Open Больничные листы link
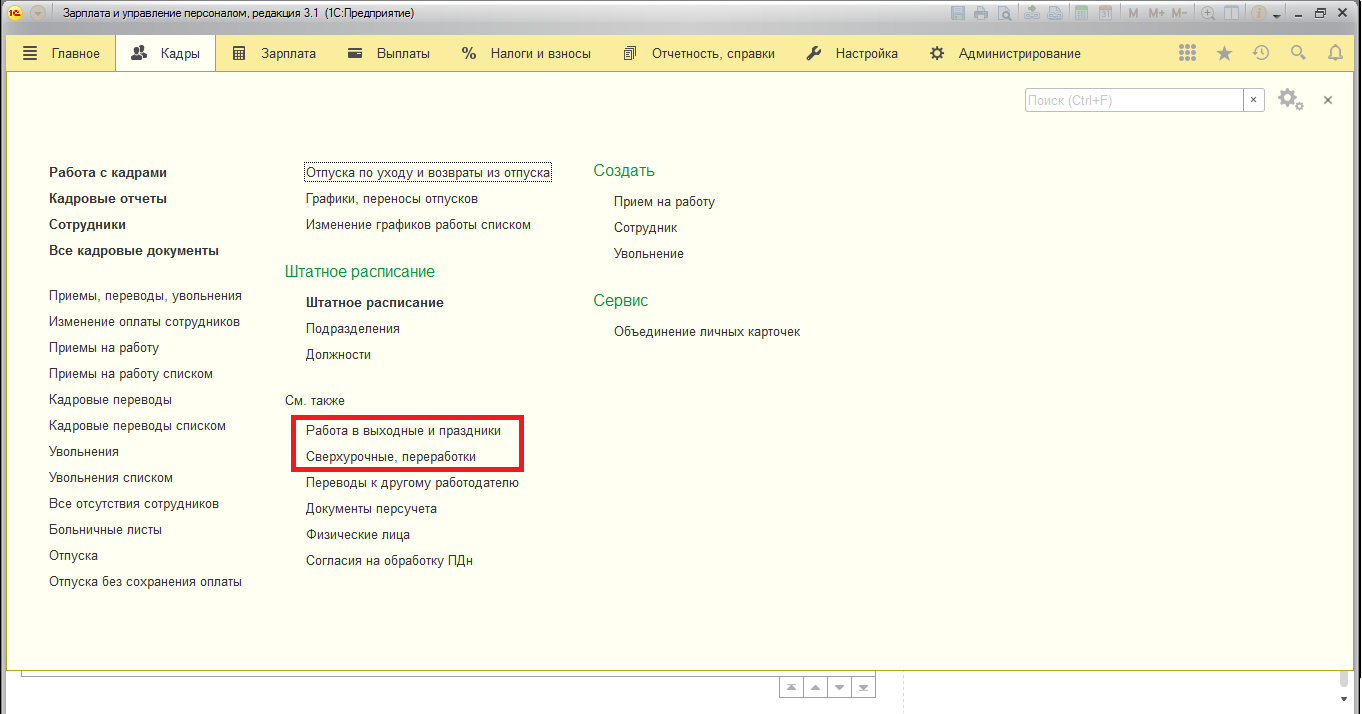This screenshot has width=1362, height=714. 105,530
